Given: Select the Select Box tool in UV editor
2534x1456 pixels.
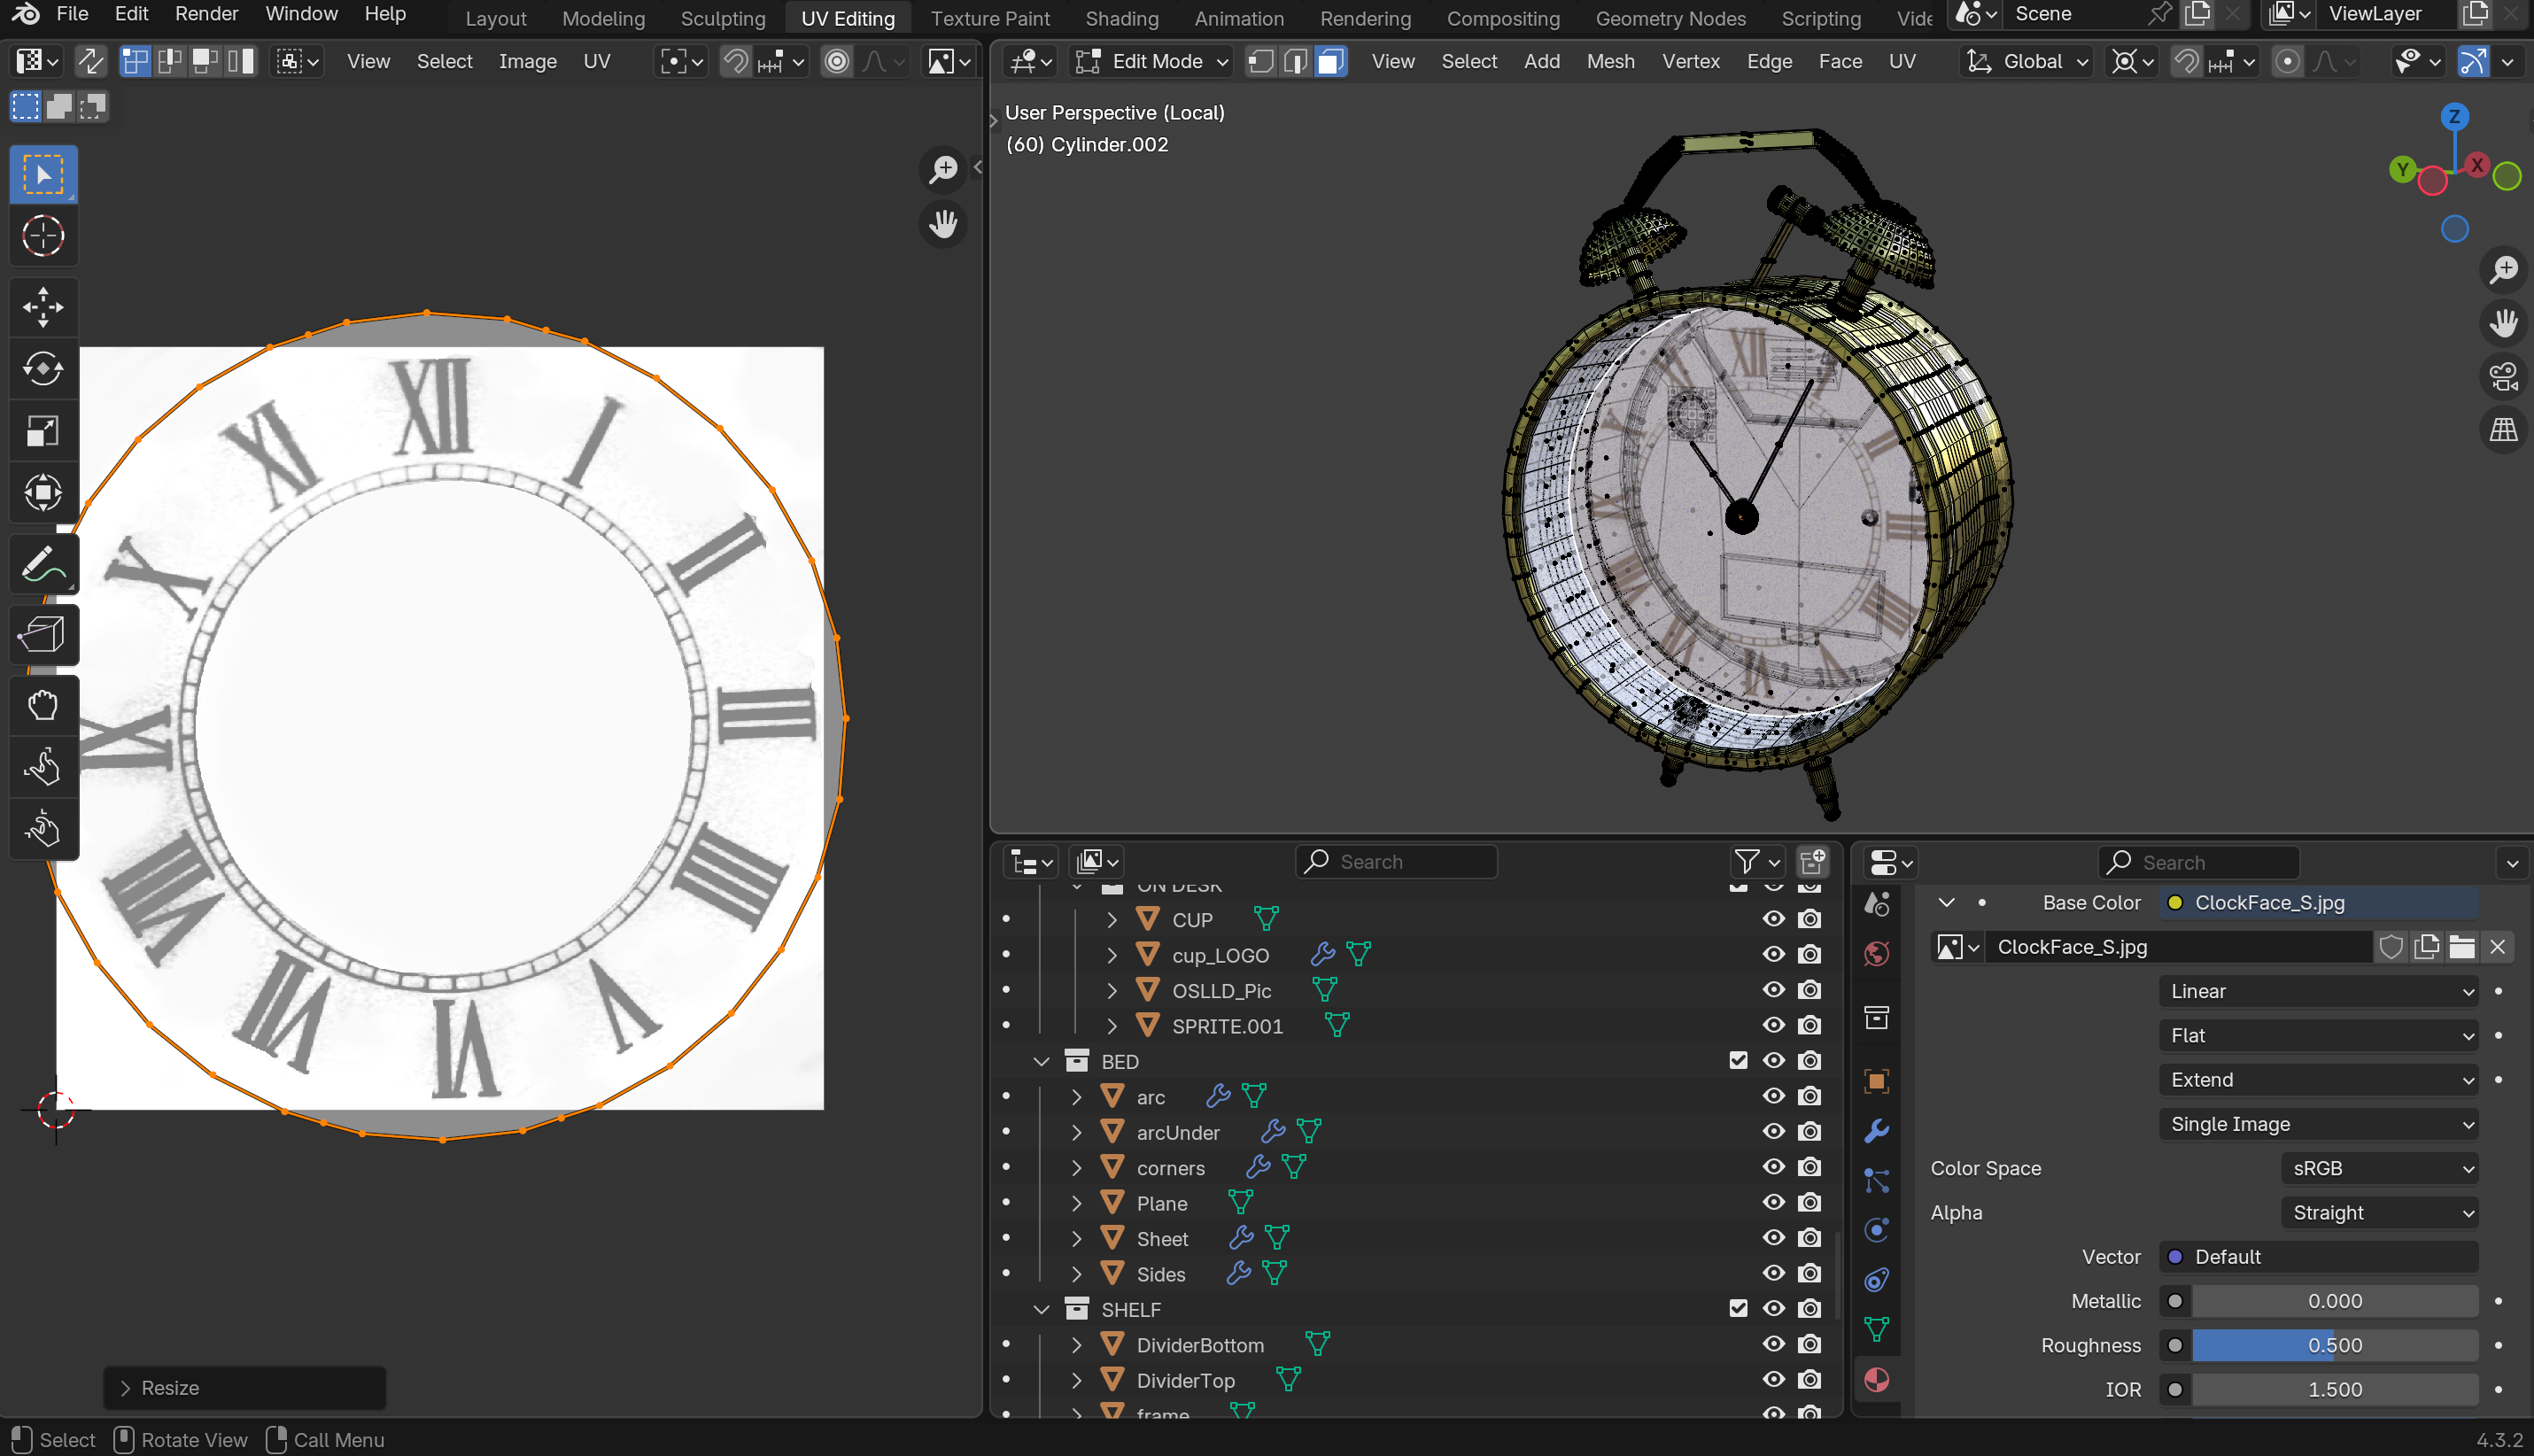Looking at the screenshot, I should click(x=43, y=174).
